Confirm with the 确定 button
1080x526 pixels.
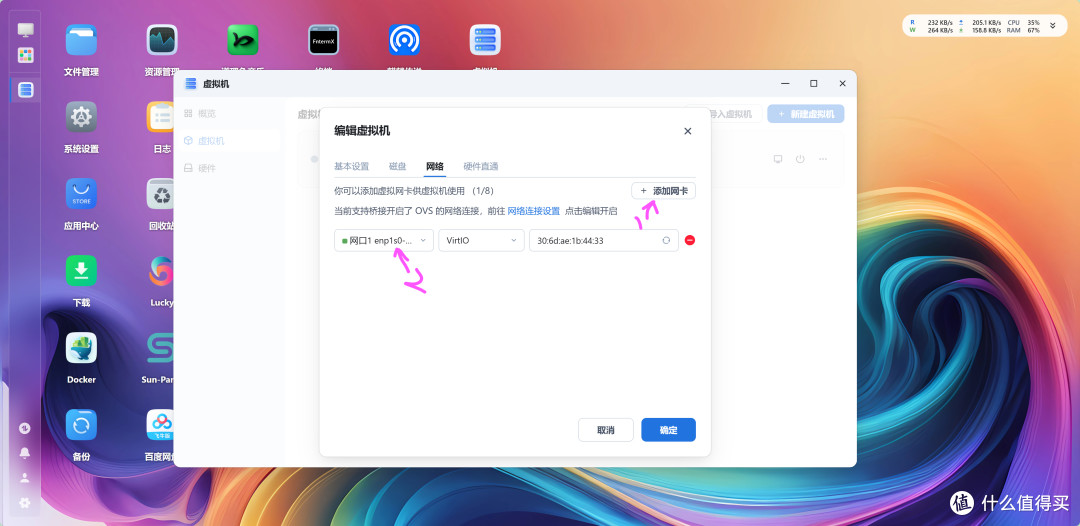668,430
